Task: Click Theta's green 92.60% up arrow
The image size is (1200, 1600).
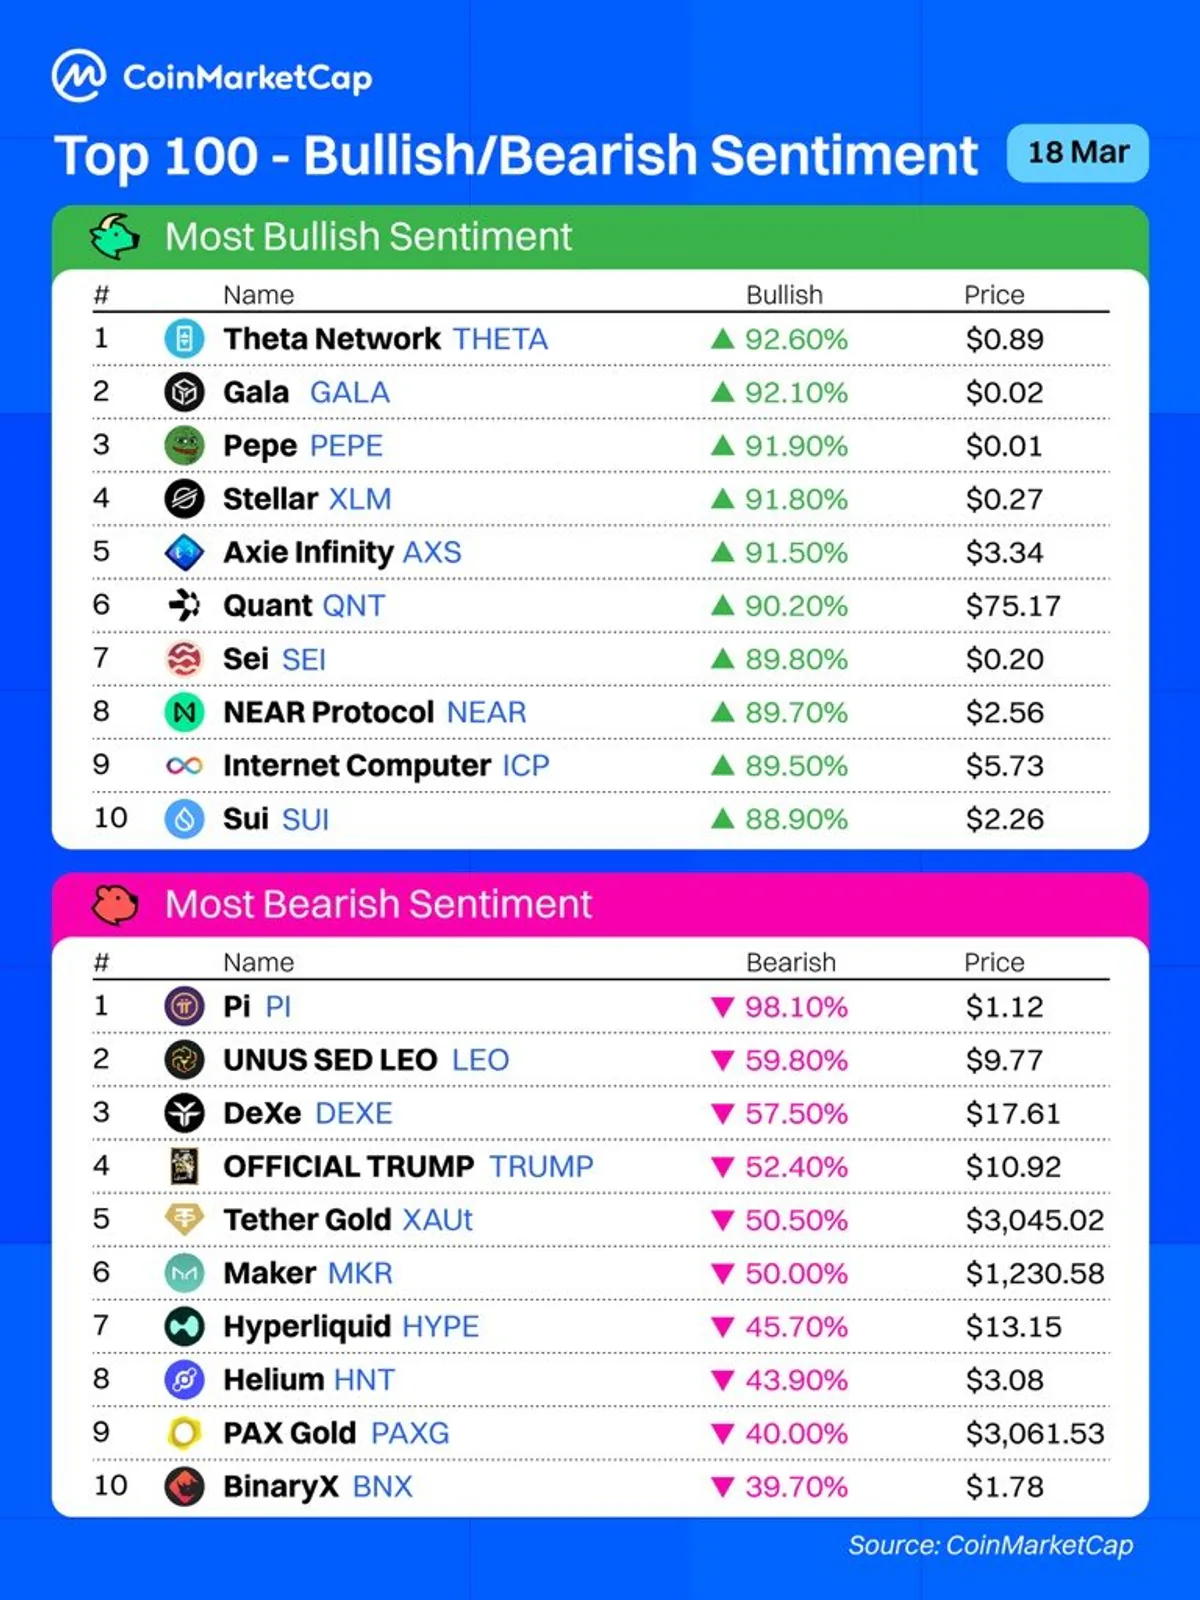Action: 722,339
